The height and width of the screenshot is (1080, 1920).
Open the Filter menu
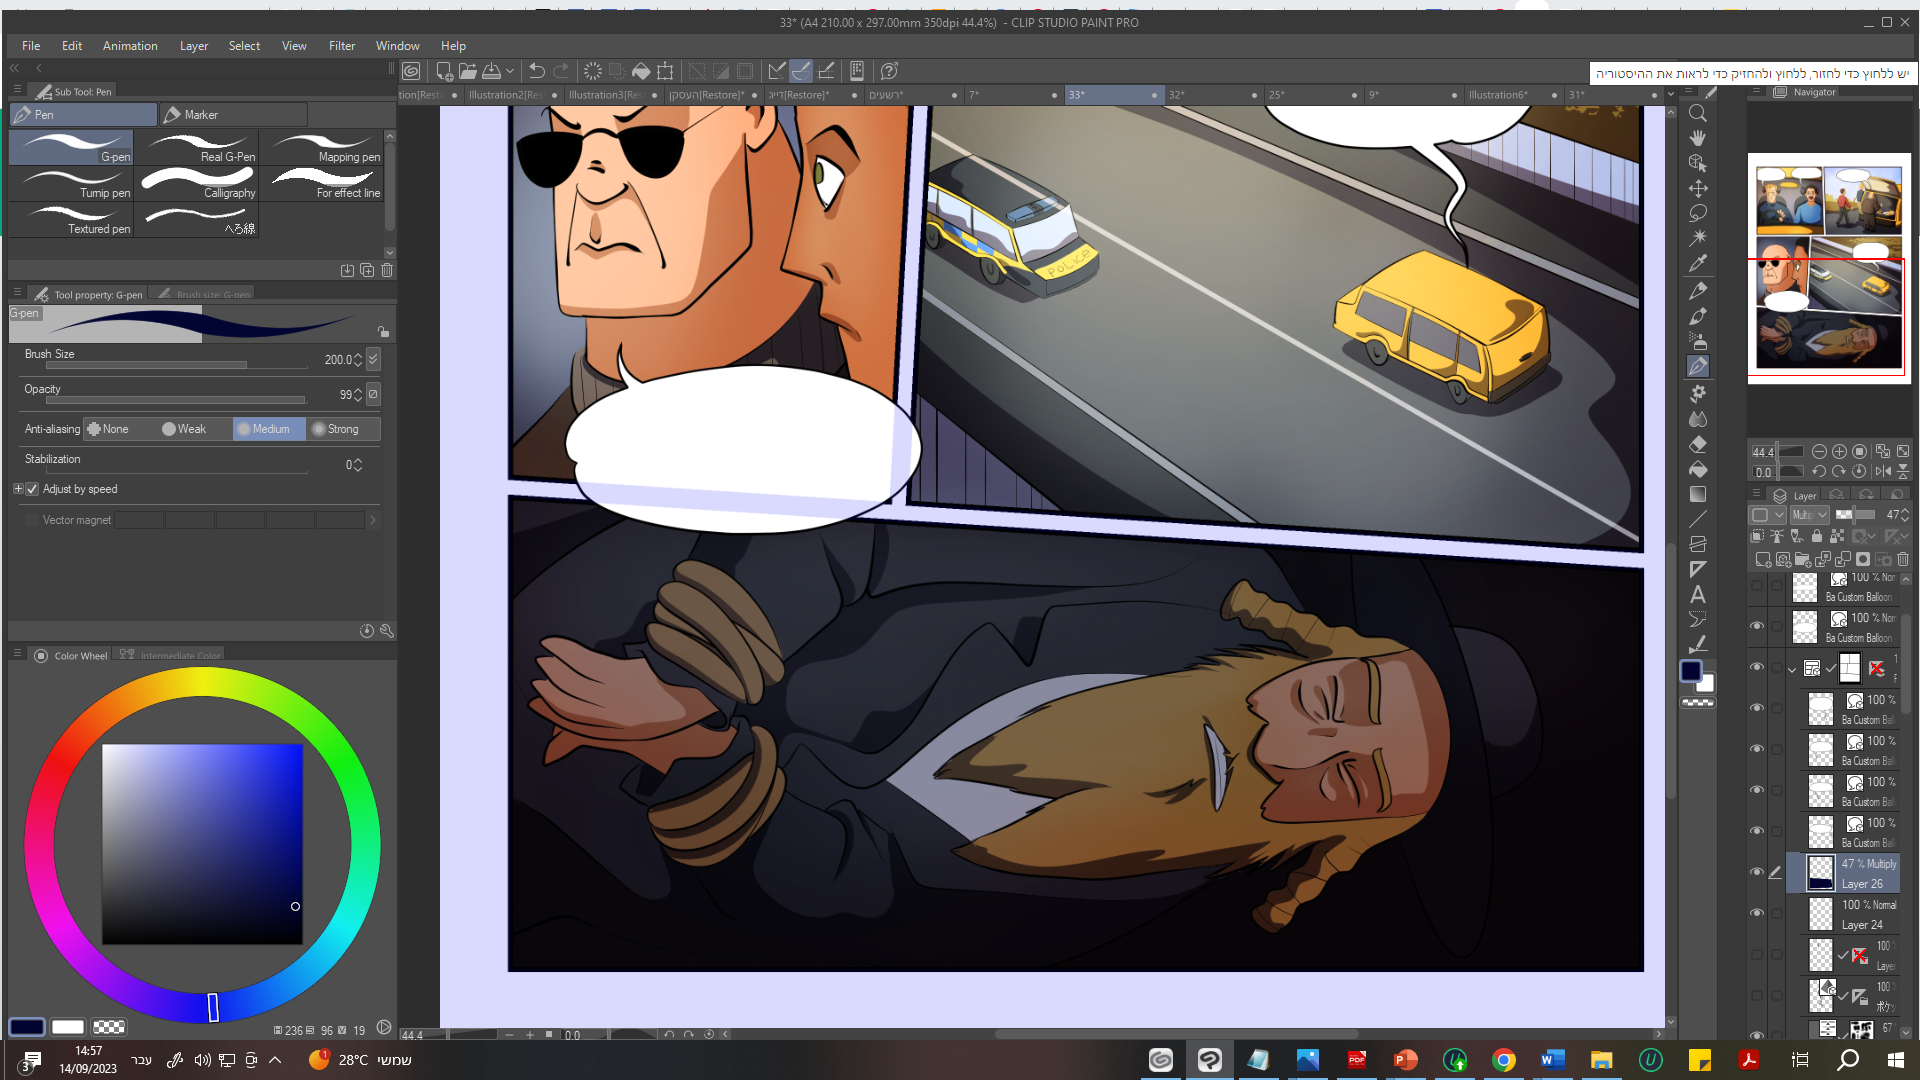pyautogui.click(x=341, y=46)
